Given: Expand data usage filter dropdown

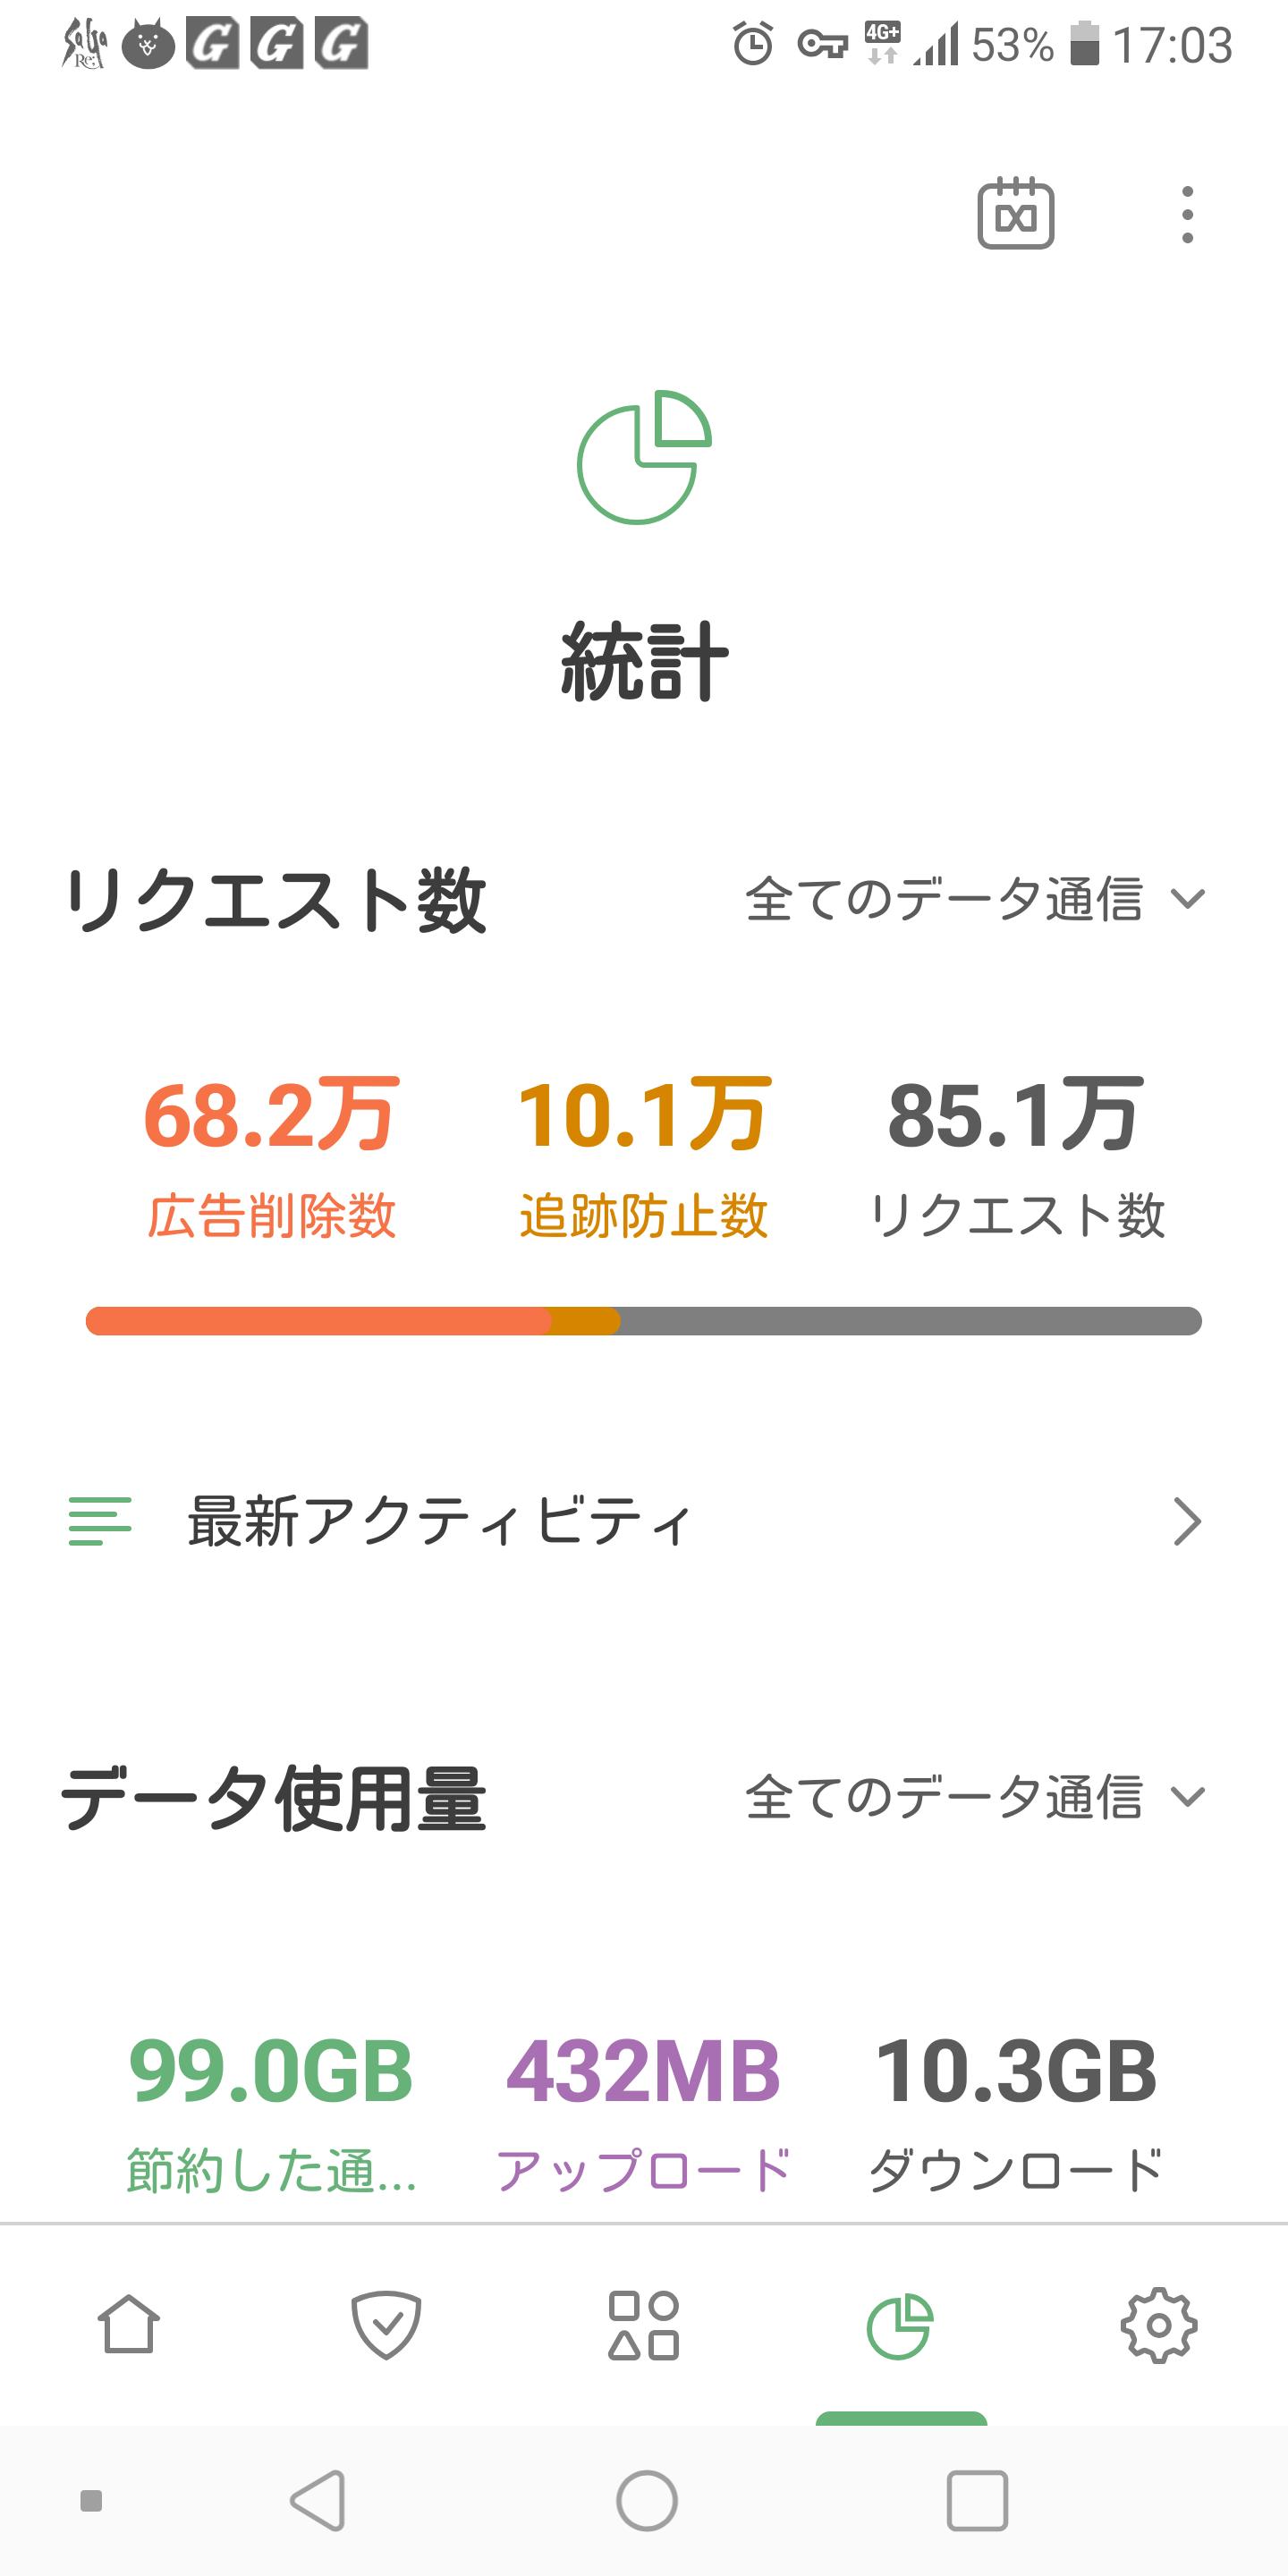Looking at the screenshot, I should 975,1797.
